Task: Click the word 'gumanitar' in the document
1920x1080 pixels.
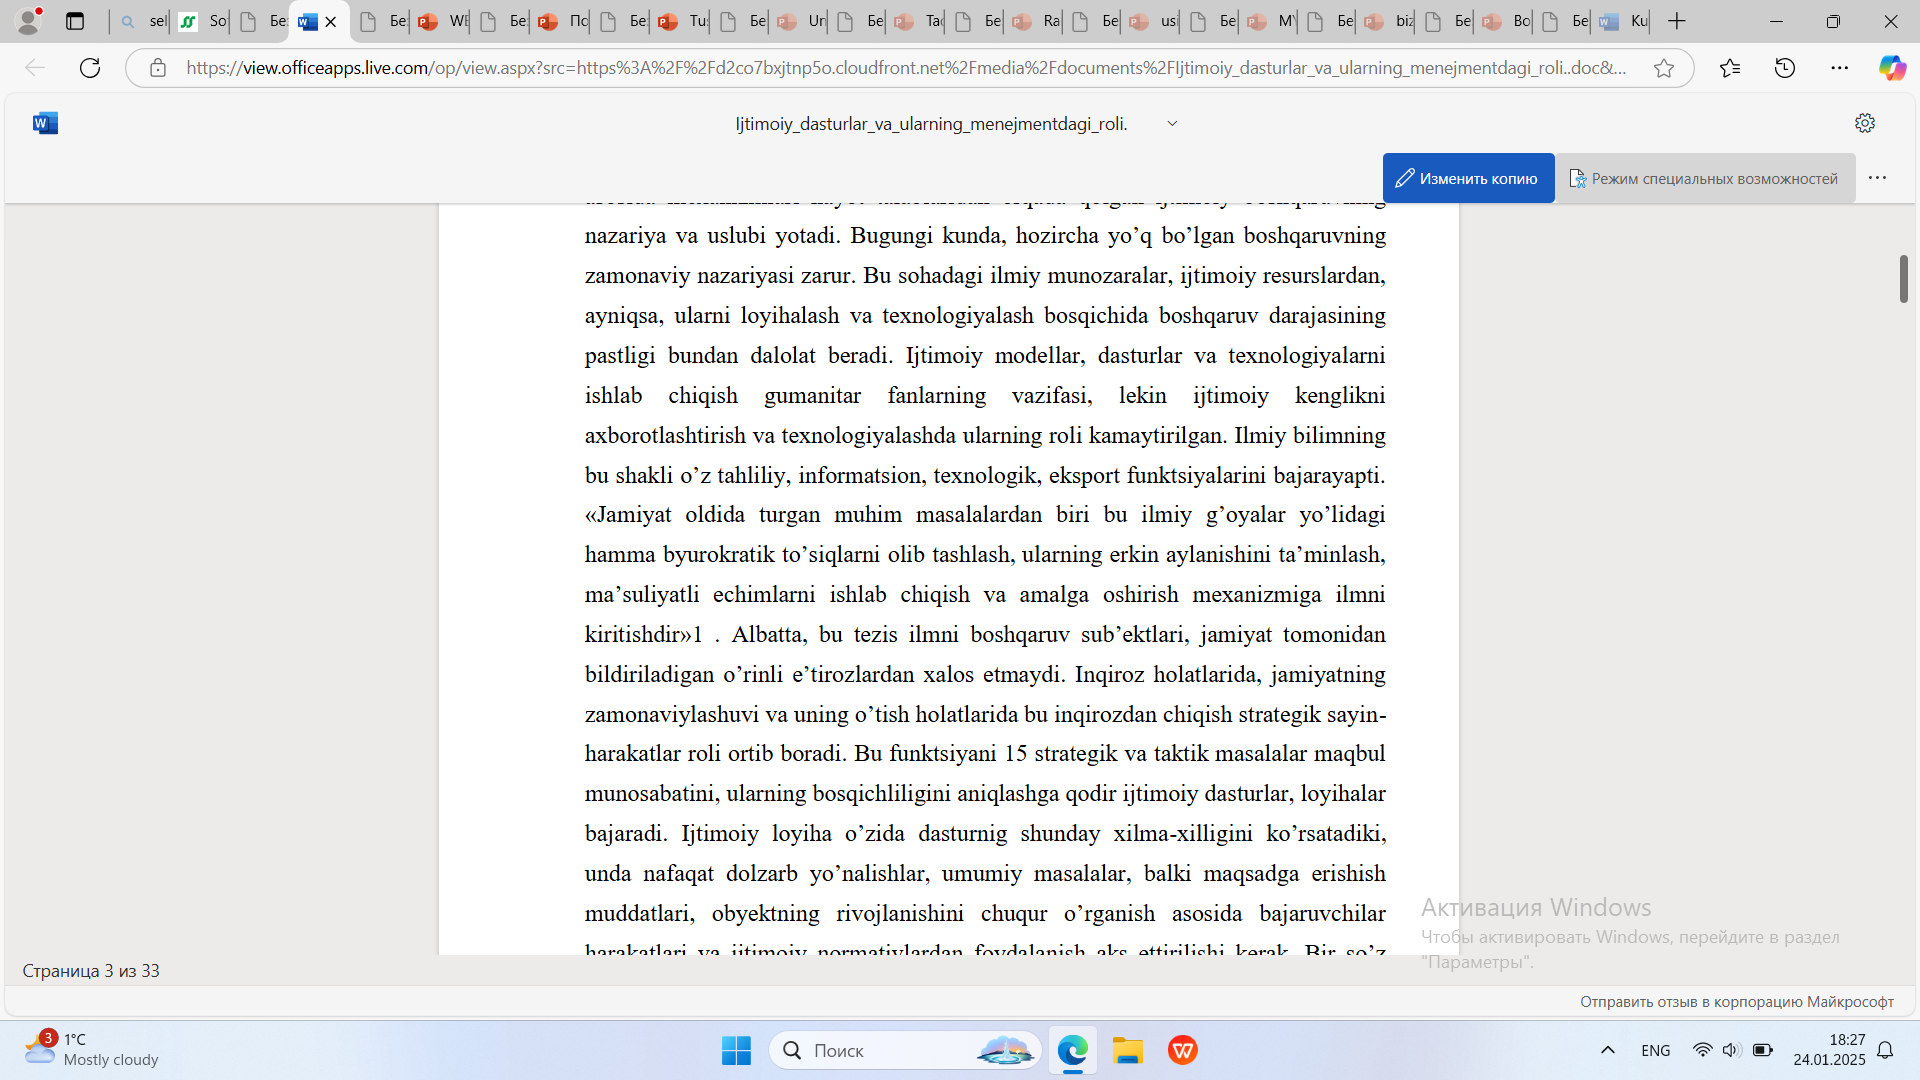Action: pyautogui.click(x=812, y=396)
